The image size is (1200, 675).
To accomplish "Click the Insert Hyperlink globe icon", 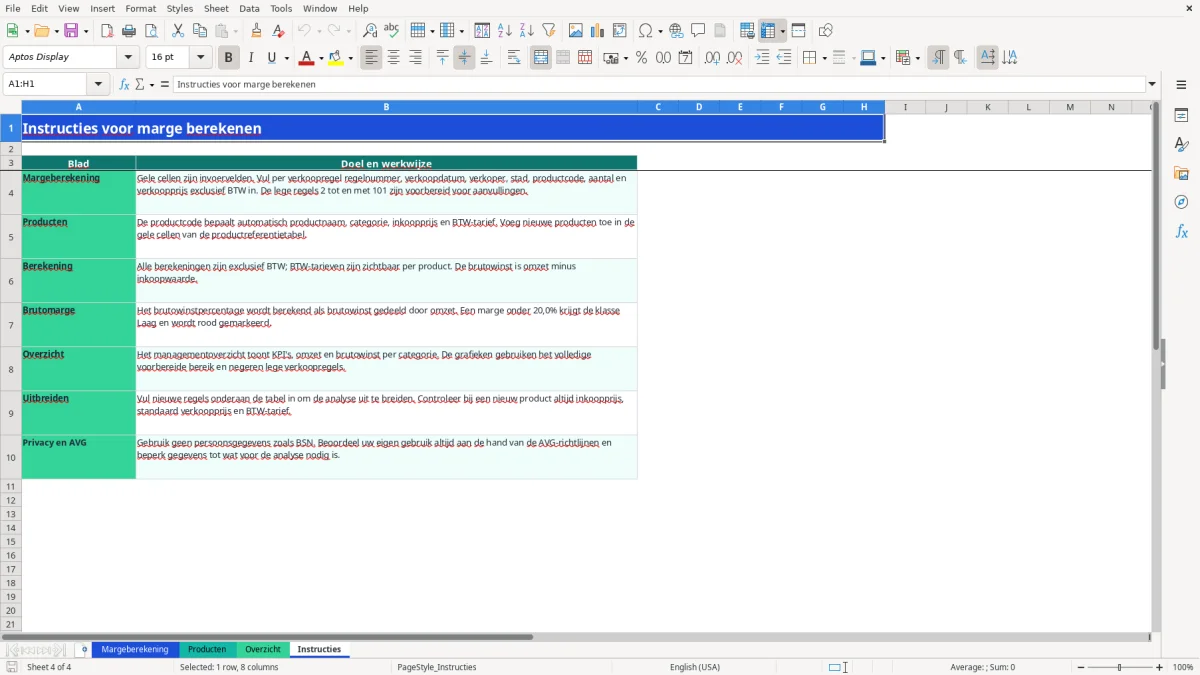I will [x=676, y=31].
